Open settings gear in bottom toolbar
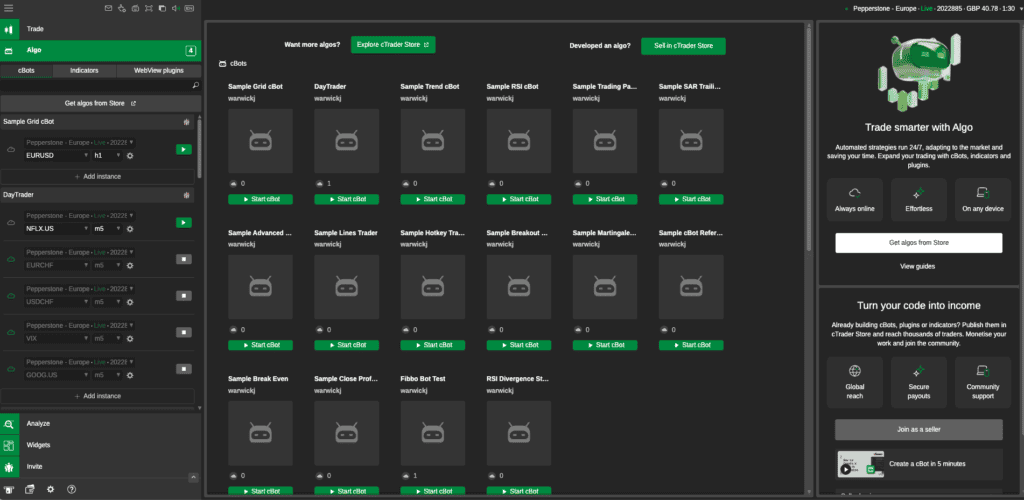The width and height of the screenshot is (1024, 500). tap(50, 489)
